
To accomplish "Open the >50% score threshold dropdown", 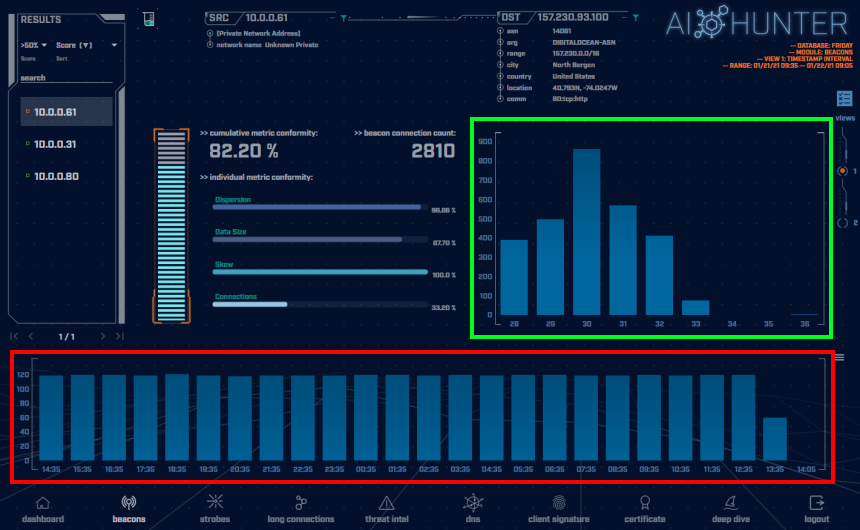I will pyautogui.click(x=33, y=45).
